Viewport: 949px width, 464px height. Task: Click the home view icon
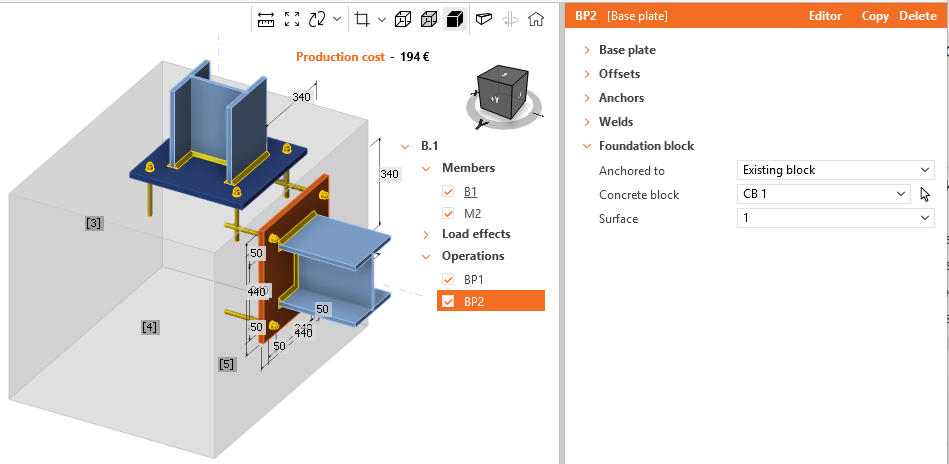(537, 19)
